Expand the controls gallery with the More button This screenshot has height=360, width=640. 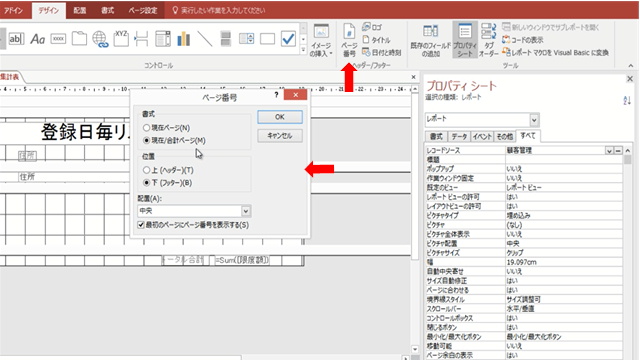pos(303,50)
